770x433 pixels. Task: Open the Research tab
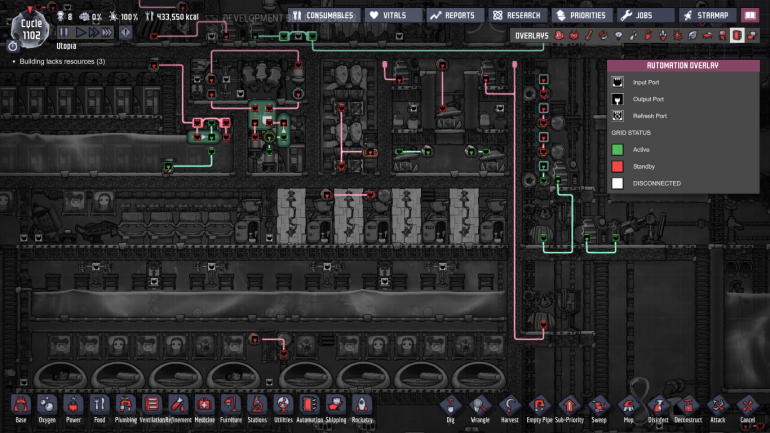(x=518, y=15)
